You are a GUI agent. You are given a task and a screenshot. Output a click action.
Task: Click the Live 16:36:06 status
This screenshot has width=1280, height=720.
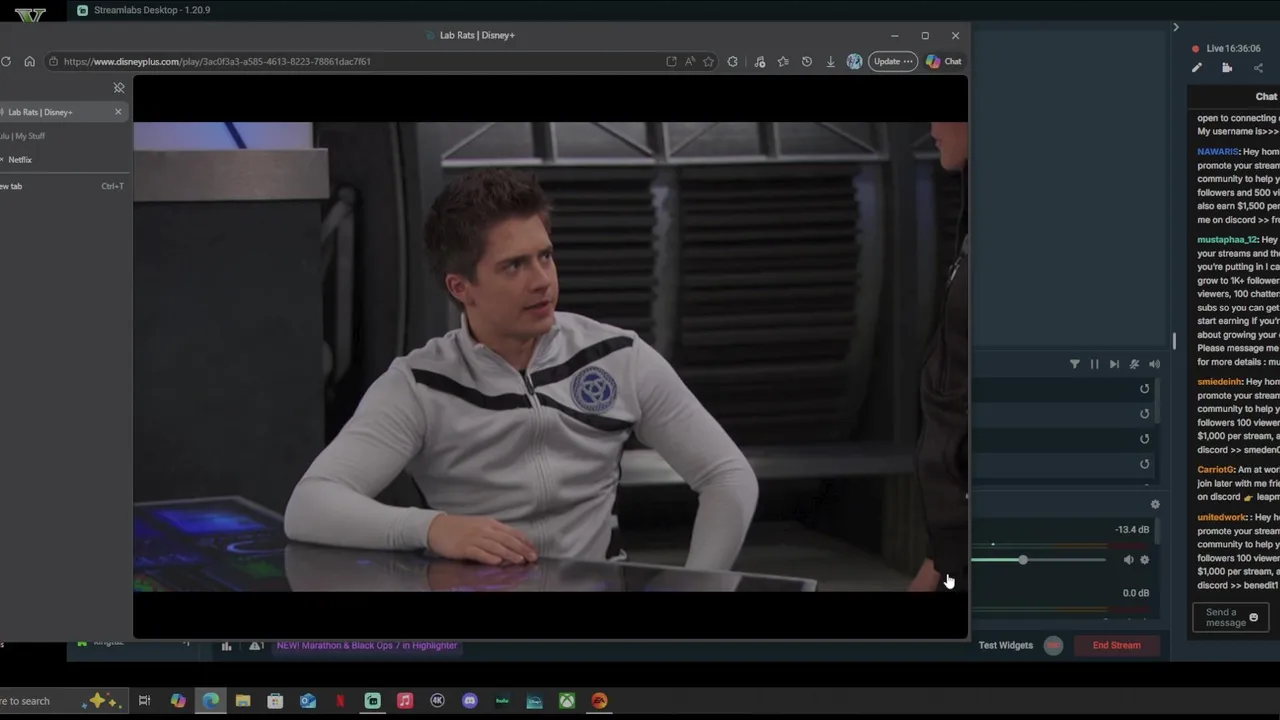click(x=1227, y=48)
